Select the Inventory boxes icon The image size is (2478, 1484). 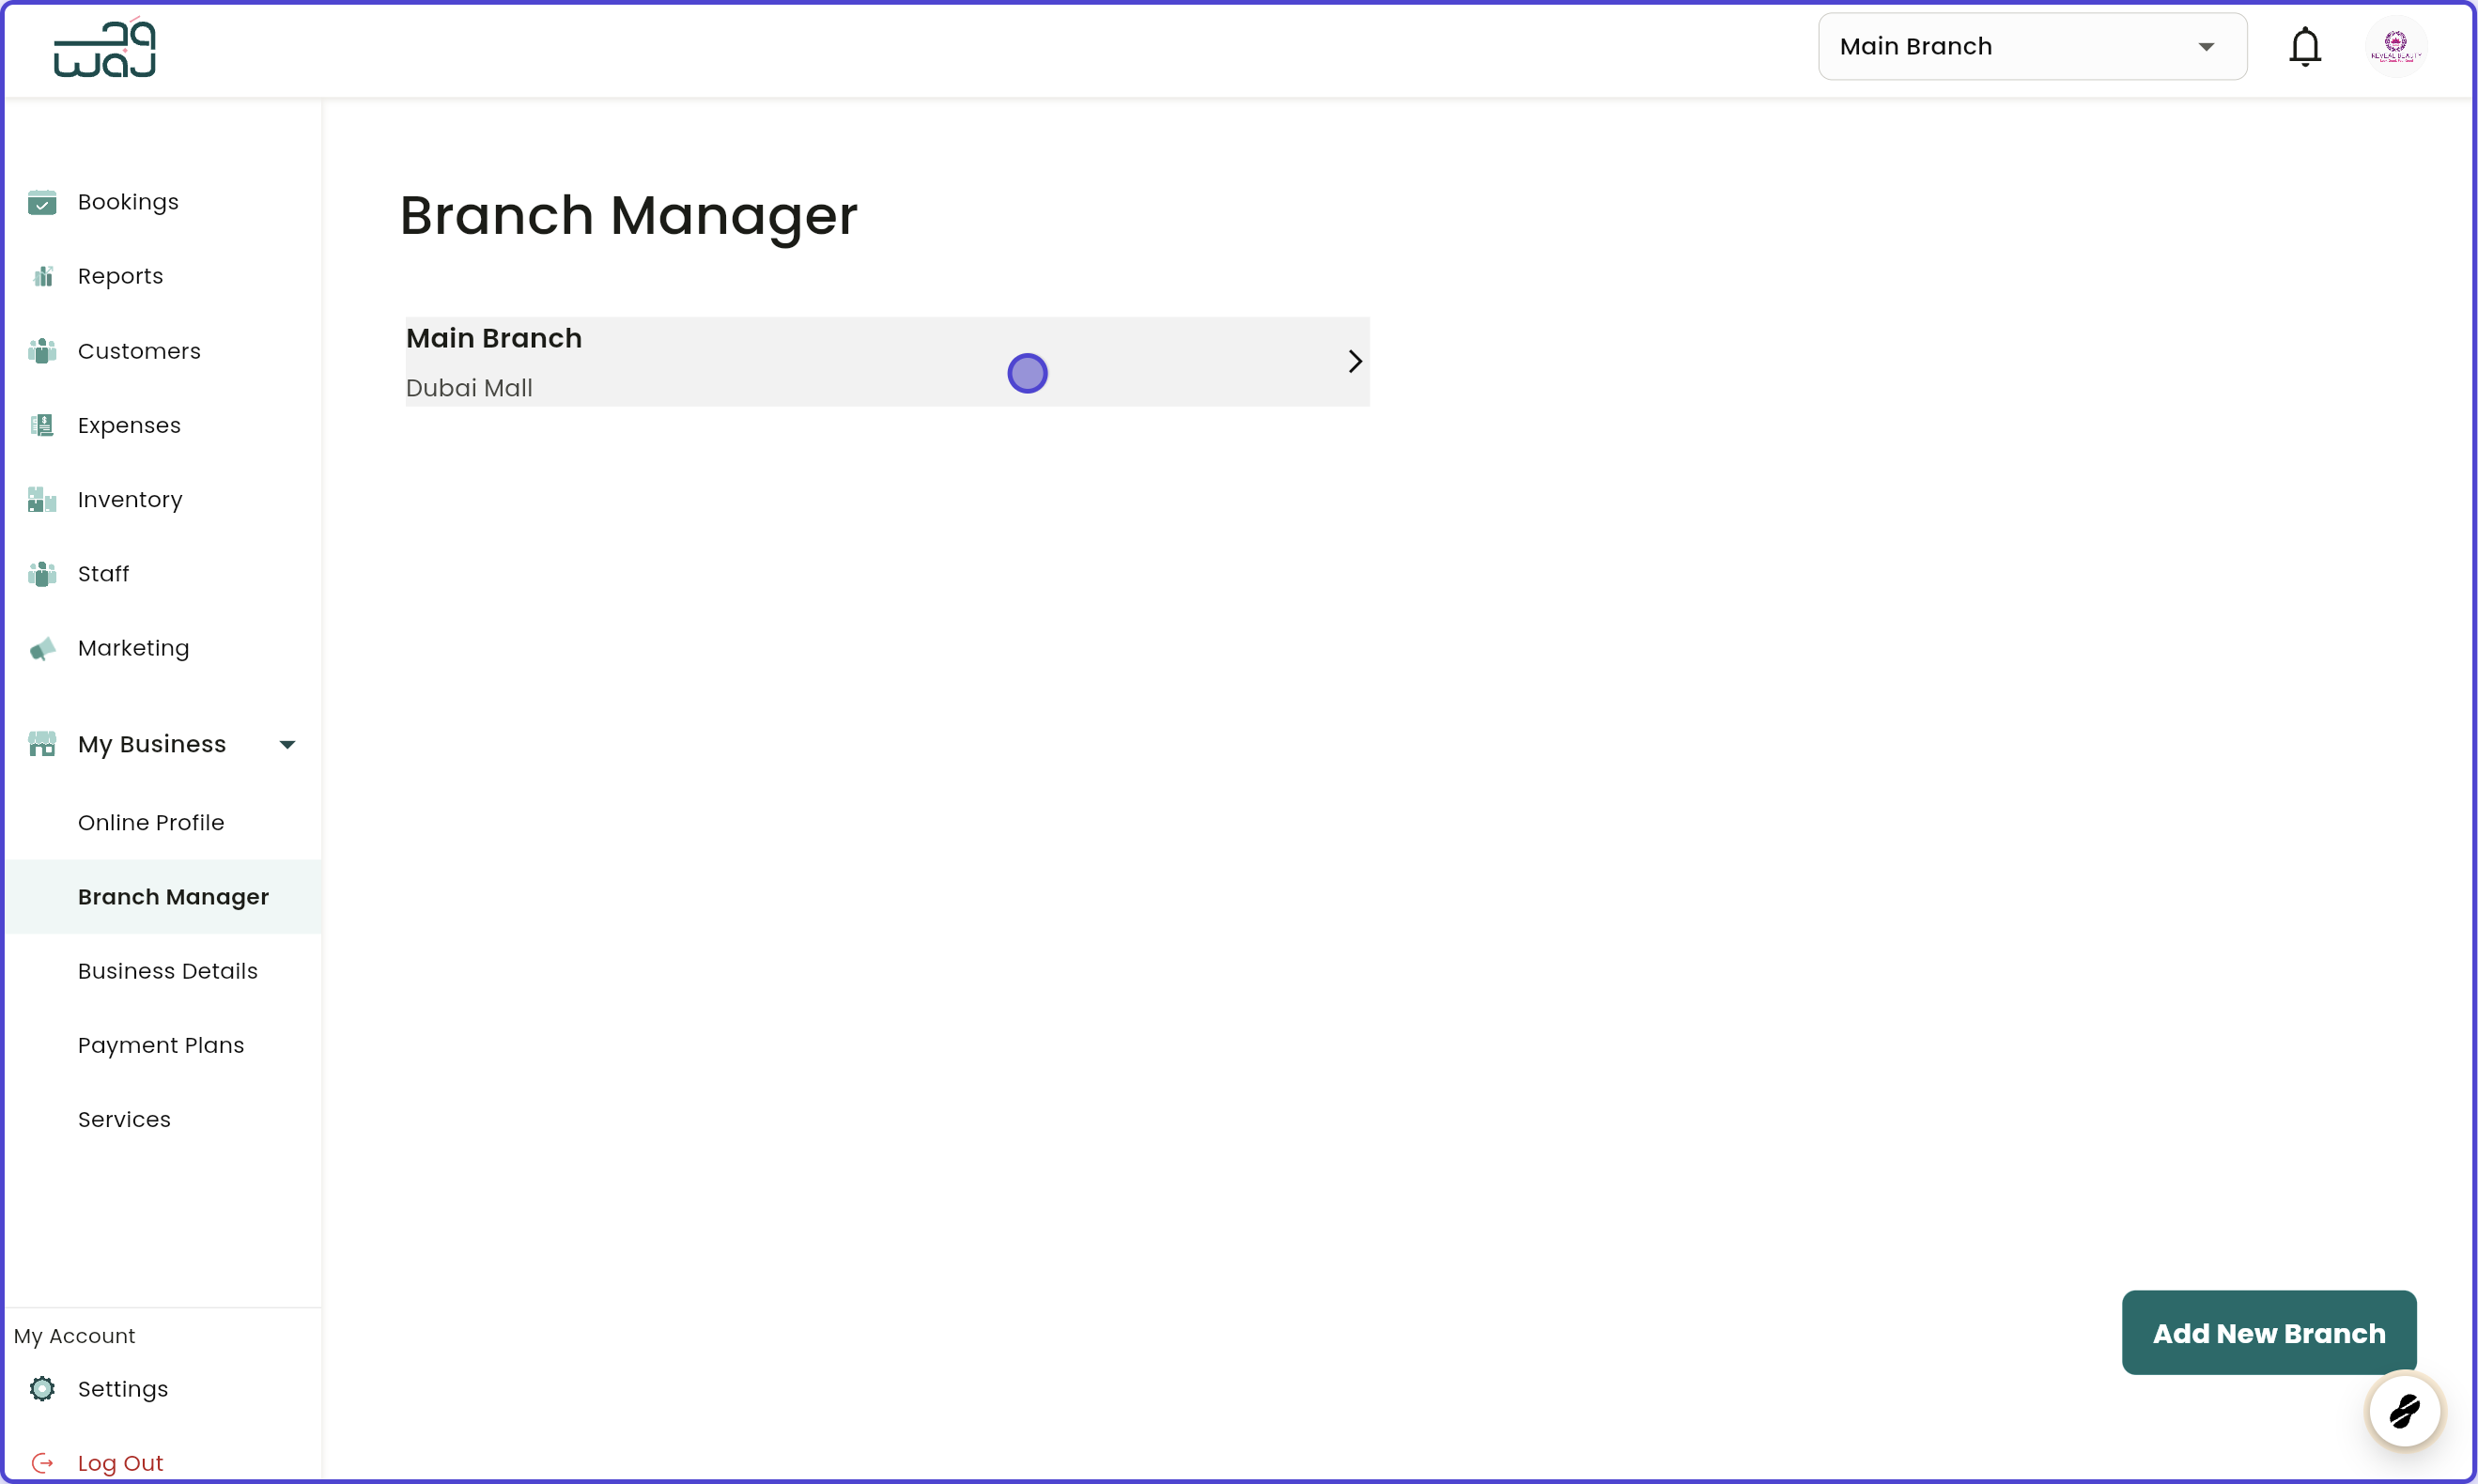(42, 499)
